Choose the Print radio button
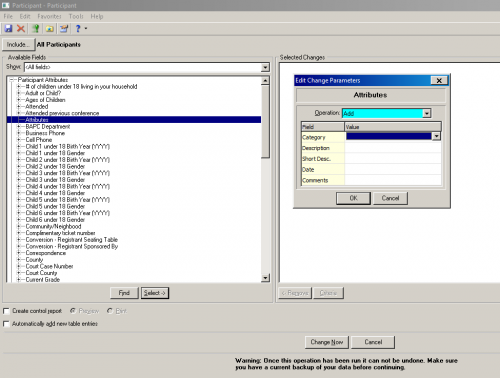This screenshot has width=500, height=378. tap(110, 311)
